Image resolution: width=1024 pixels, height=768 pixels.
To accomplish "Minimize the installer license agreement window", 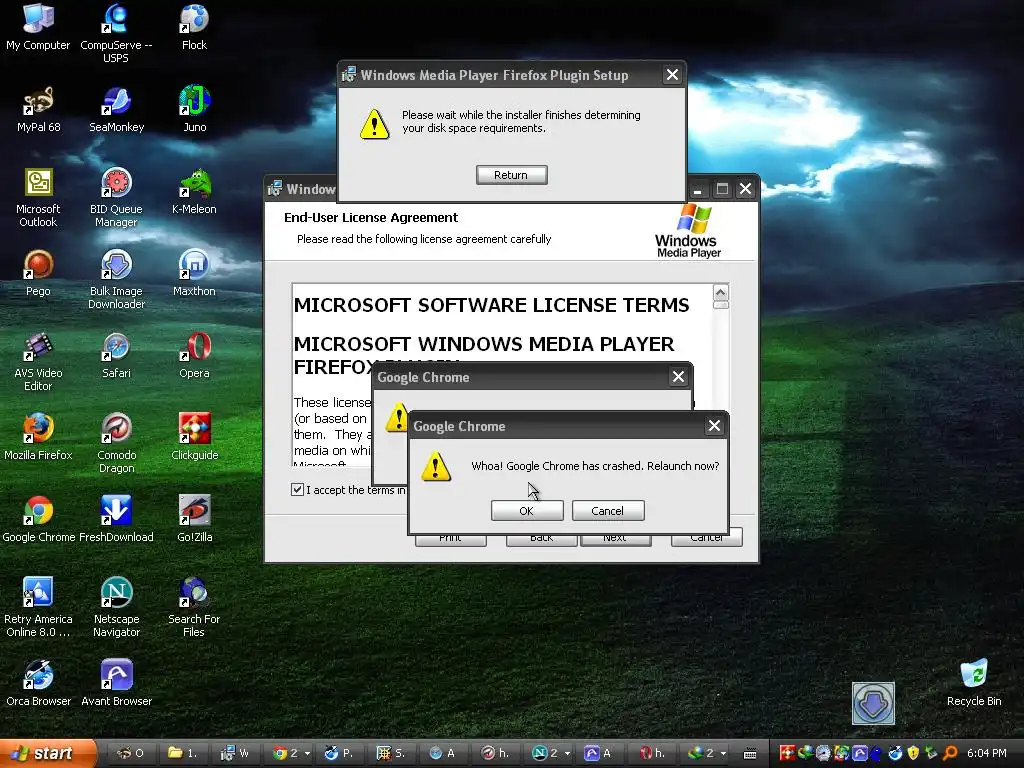I will tap(697, 189).
